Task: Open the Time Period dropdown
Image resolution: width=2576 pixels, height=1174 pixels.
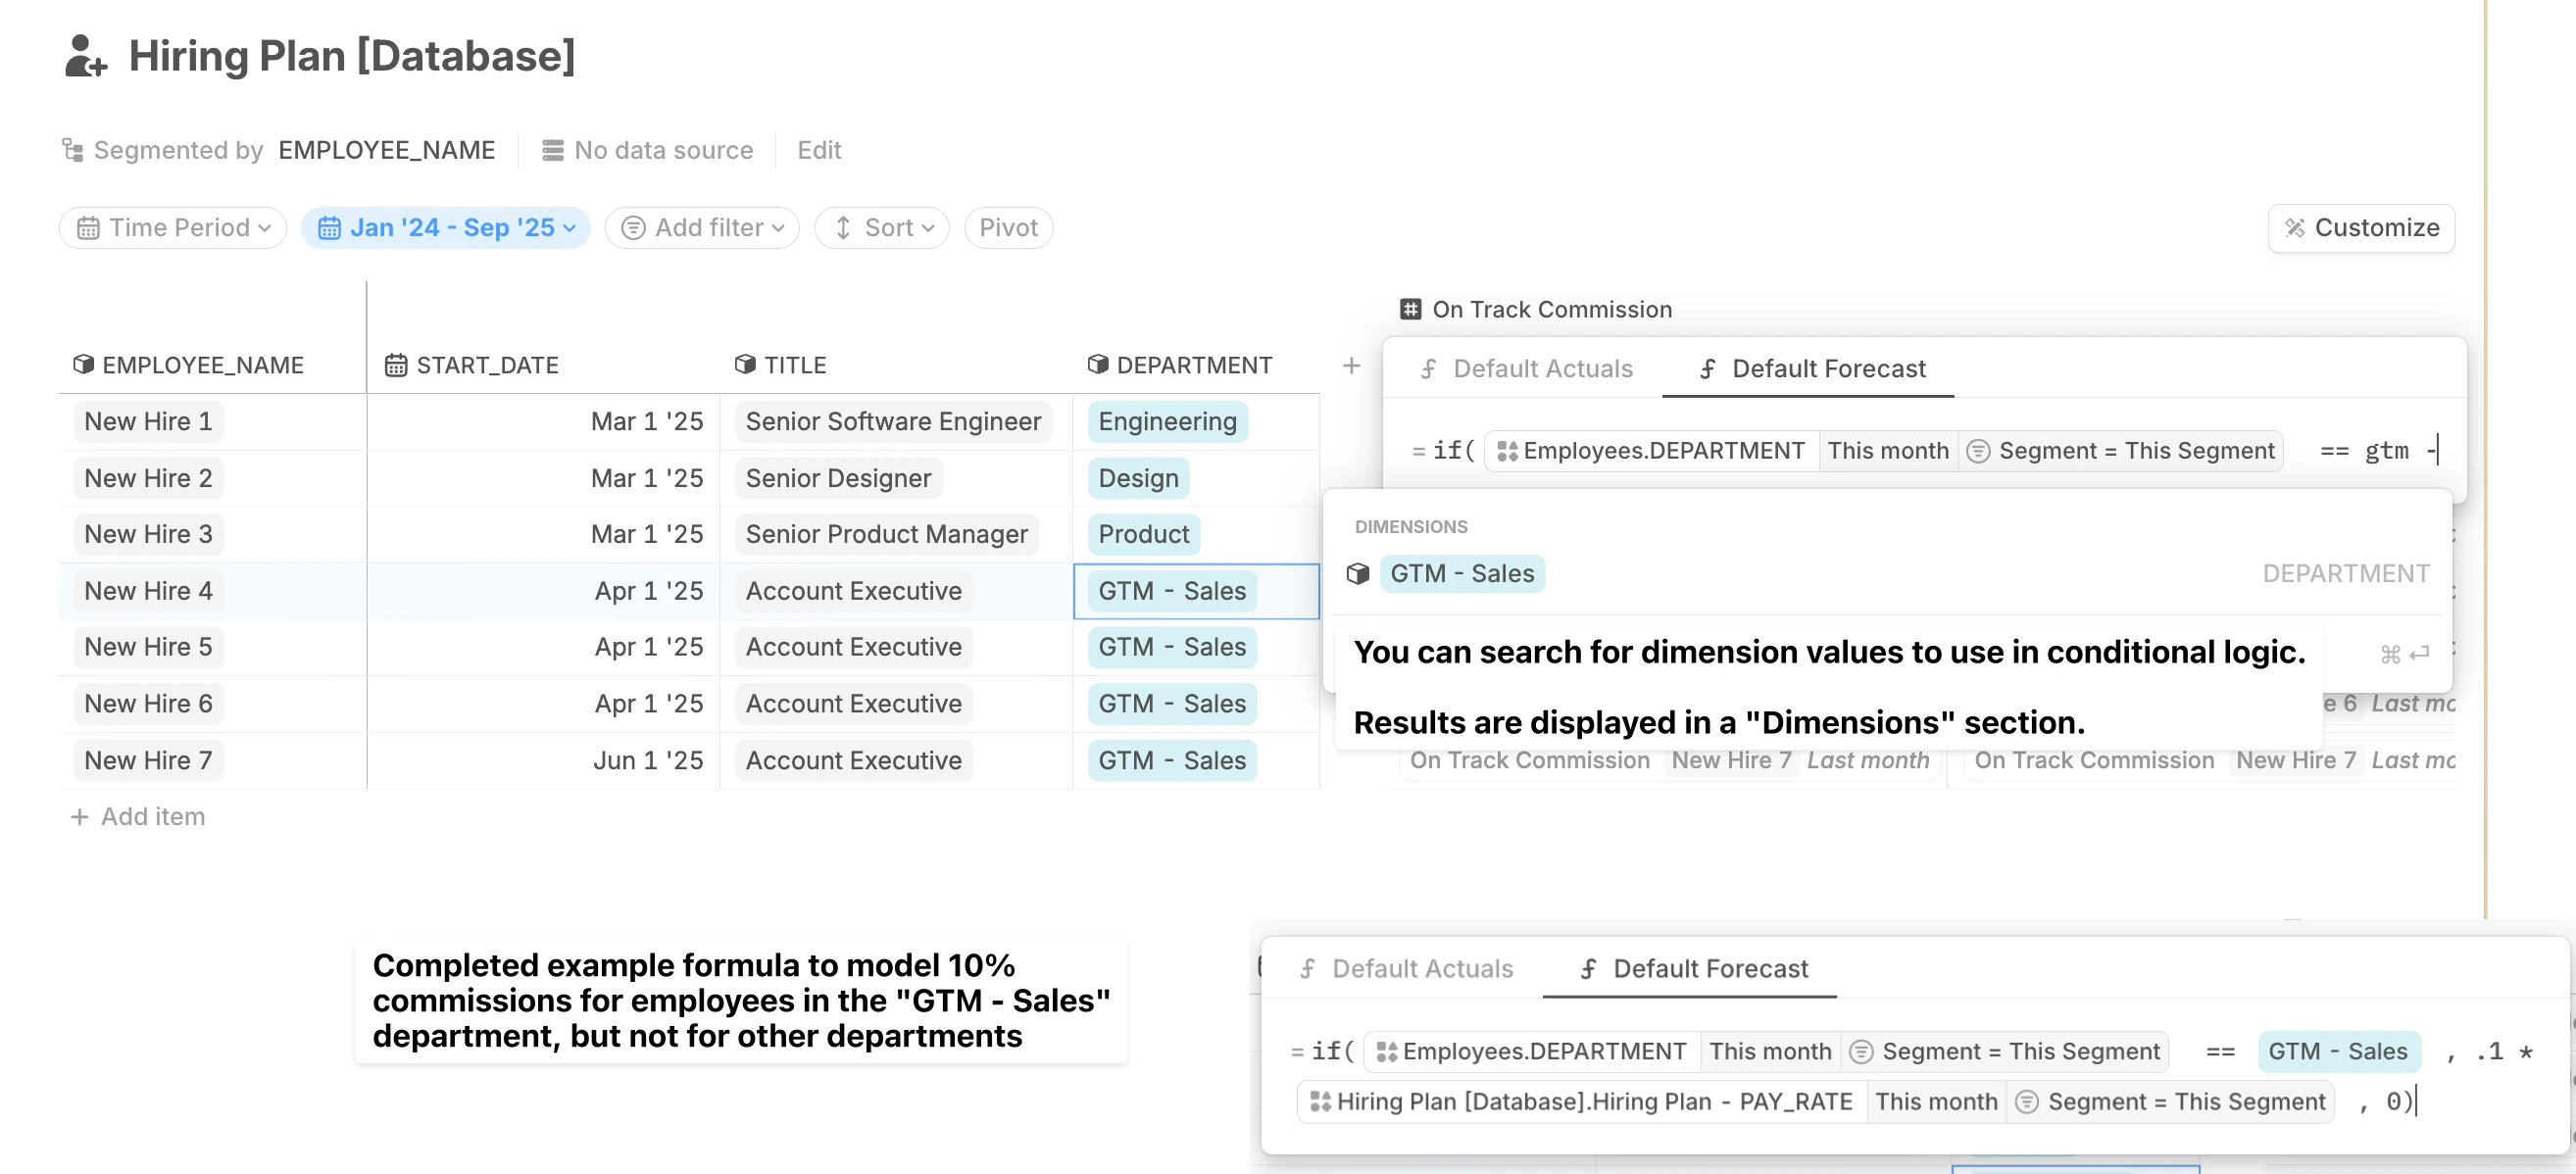Action: [173, 228]
